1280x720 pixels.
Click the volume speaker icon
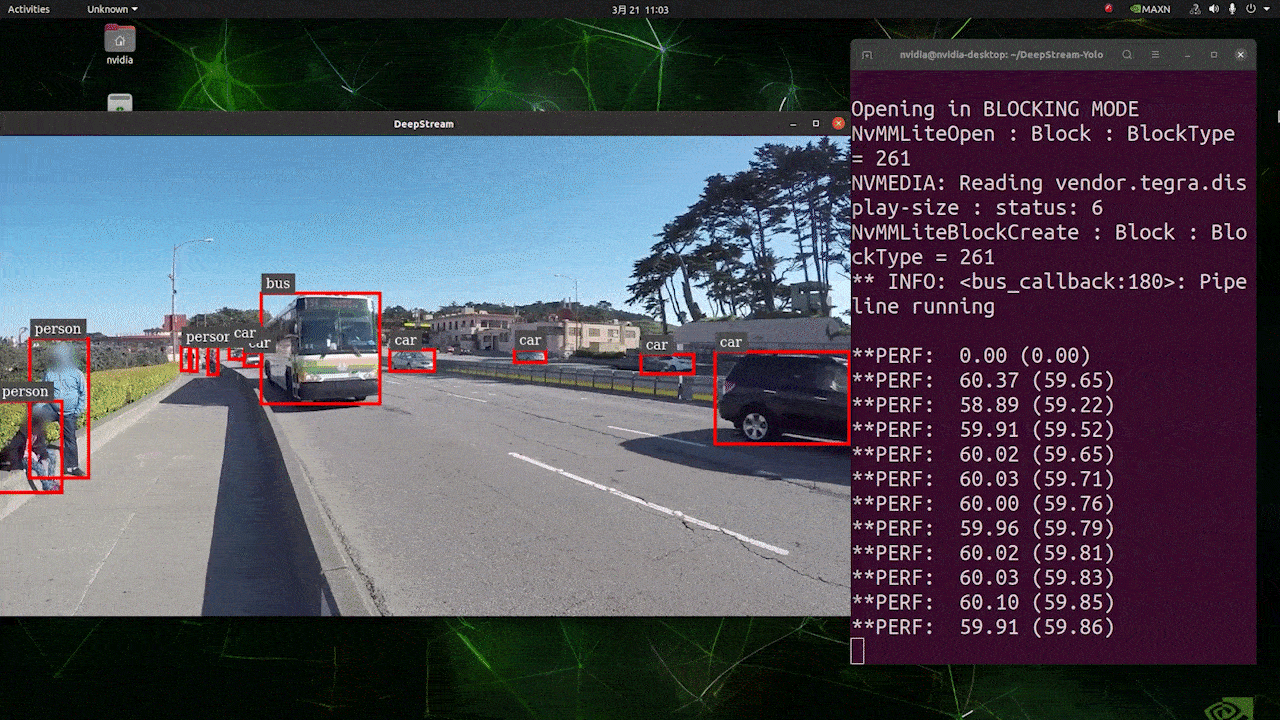[1214, 9]
